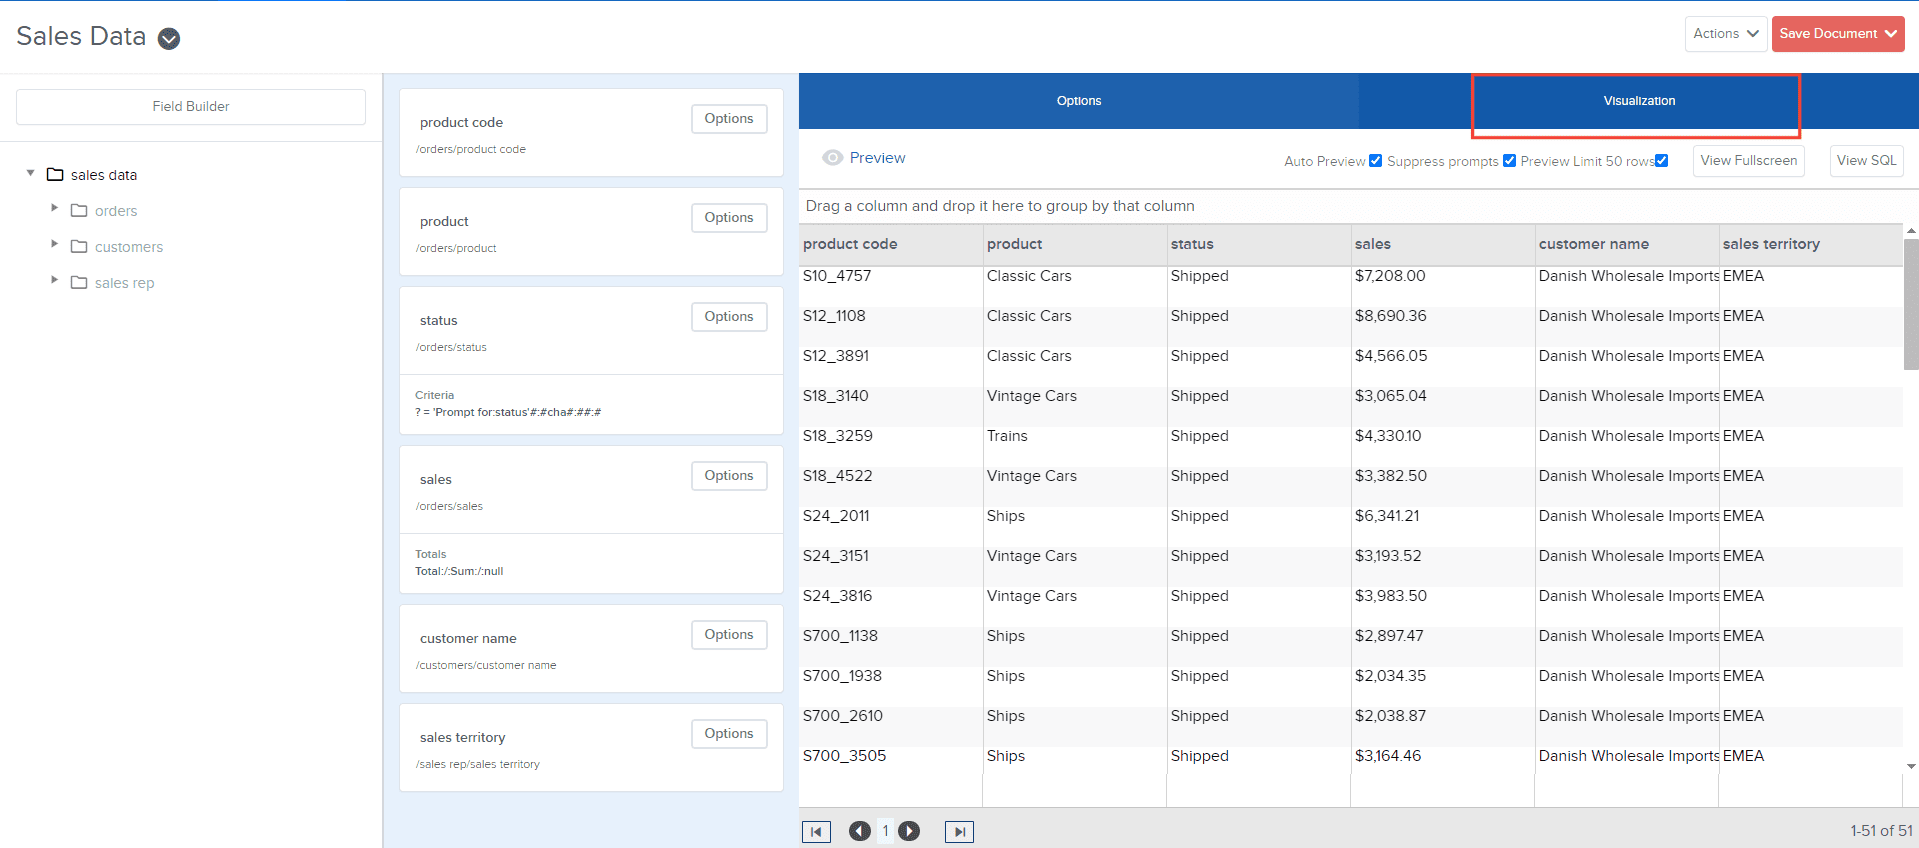Viewport: 1919px width, 848px height.
Task: Expand the orders folder arrow
Action: 55,208
